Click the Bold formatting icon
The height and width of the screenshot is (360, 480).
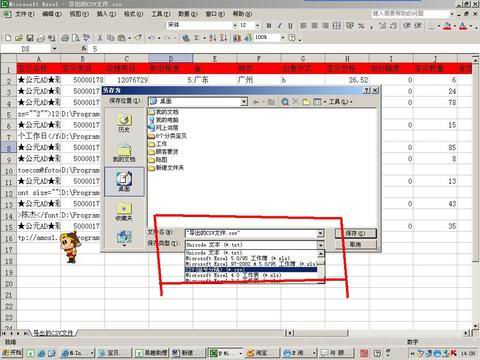click(269, 25)
